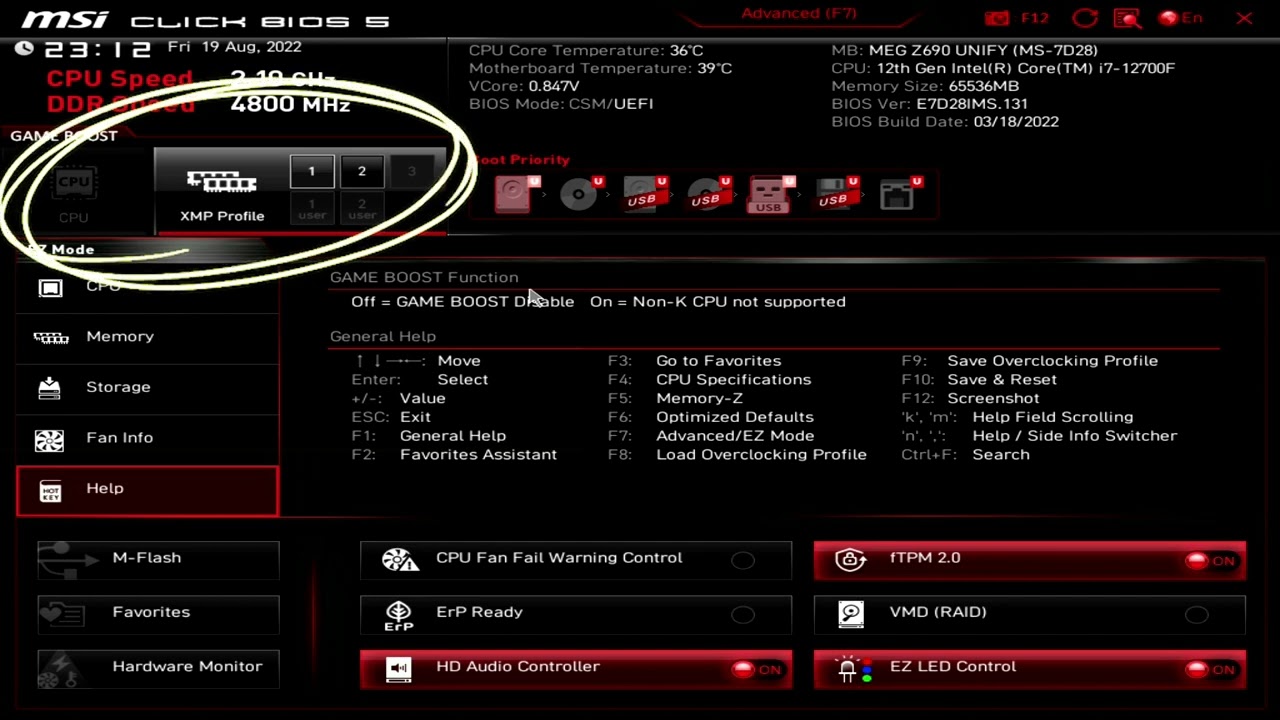Enable the VMD (RAID) switch
The image size is (1280, 720).
pyautogui.click(x=1196, y=614)
